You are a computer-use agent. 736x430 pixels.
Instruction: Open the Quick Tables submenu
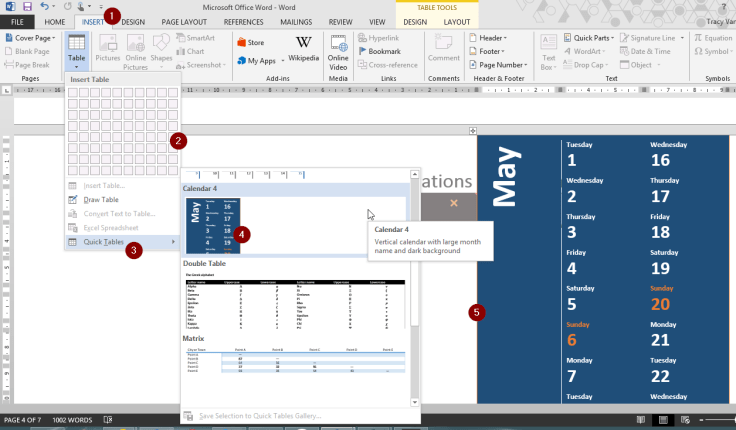(x=122, y=242)
